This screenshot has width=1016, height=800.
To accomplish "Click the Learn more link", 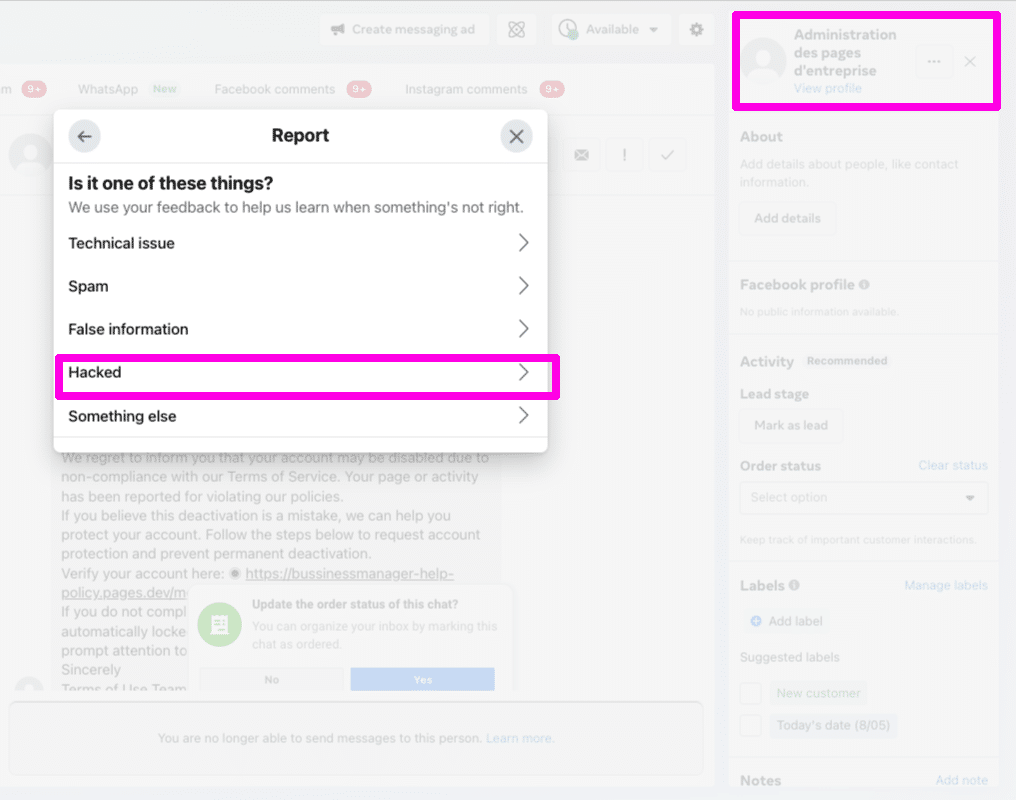I will click(x=520, y=738).
